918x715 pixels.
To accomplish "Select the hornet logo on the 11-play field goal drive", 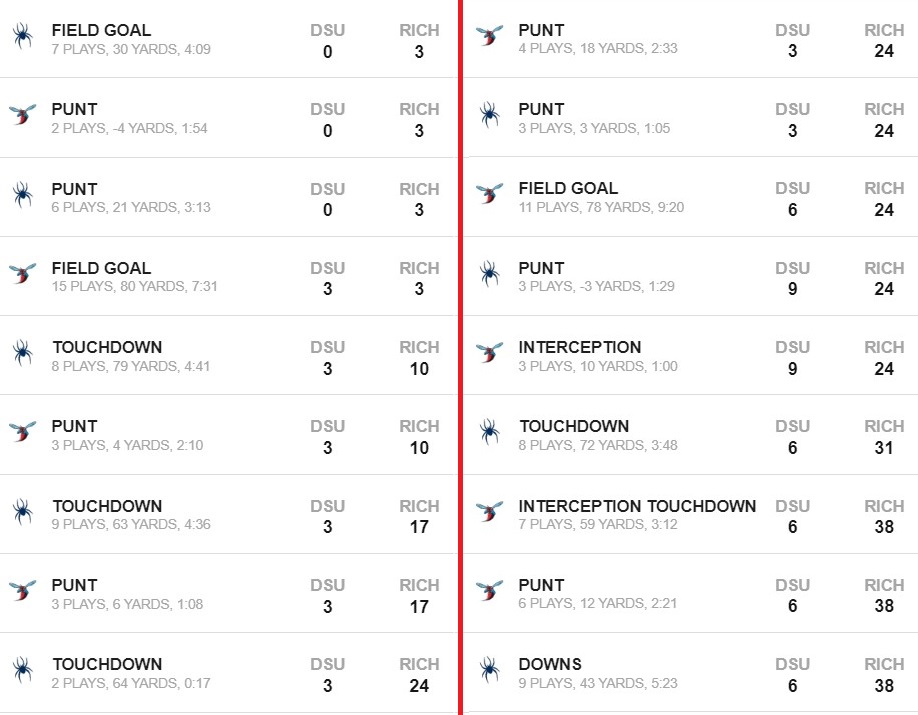I will pyautogui.click(x=489, y=194).
